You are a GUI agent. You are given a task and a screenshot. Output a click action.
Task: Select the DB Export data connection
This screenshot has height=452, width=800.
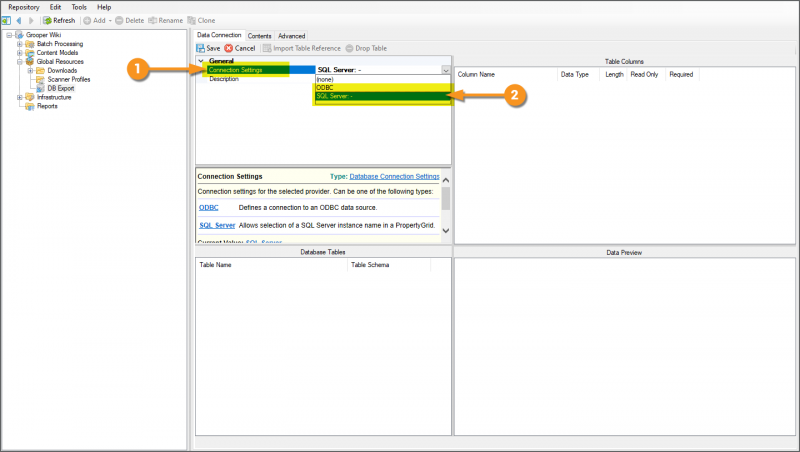pos(61,88)
